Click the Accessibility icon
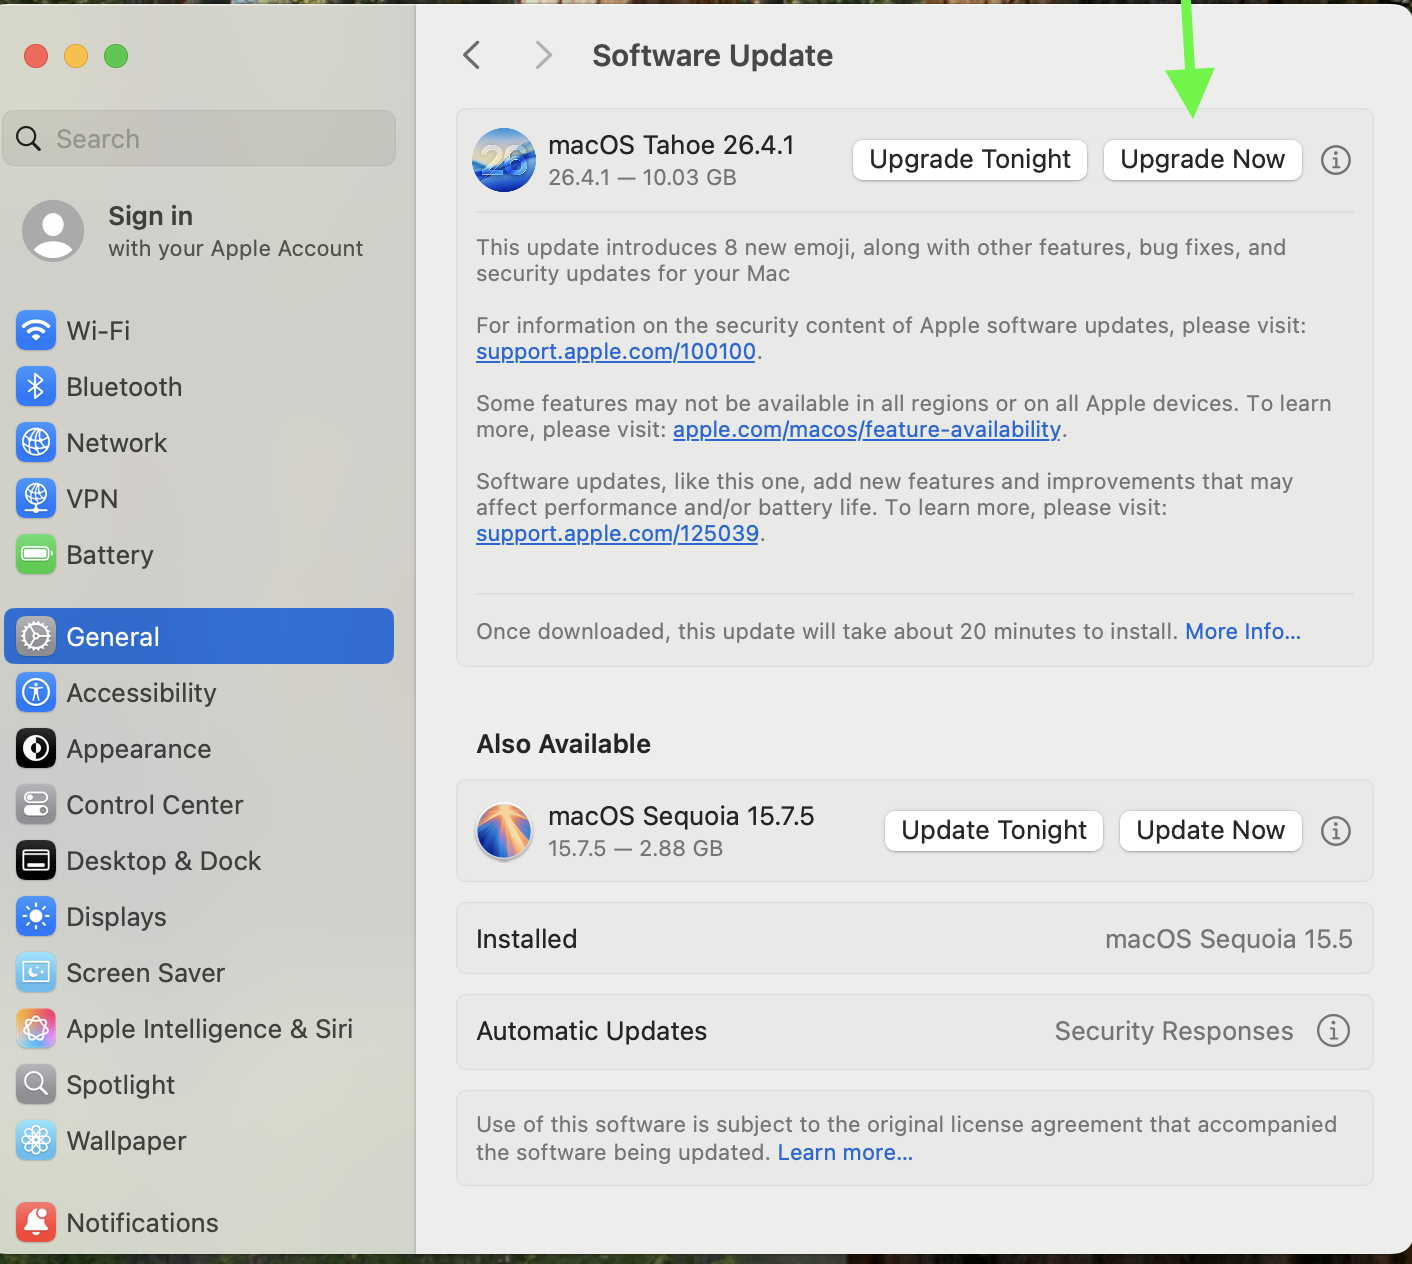 (36, 692)
